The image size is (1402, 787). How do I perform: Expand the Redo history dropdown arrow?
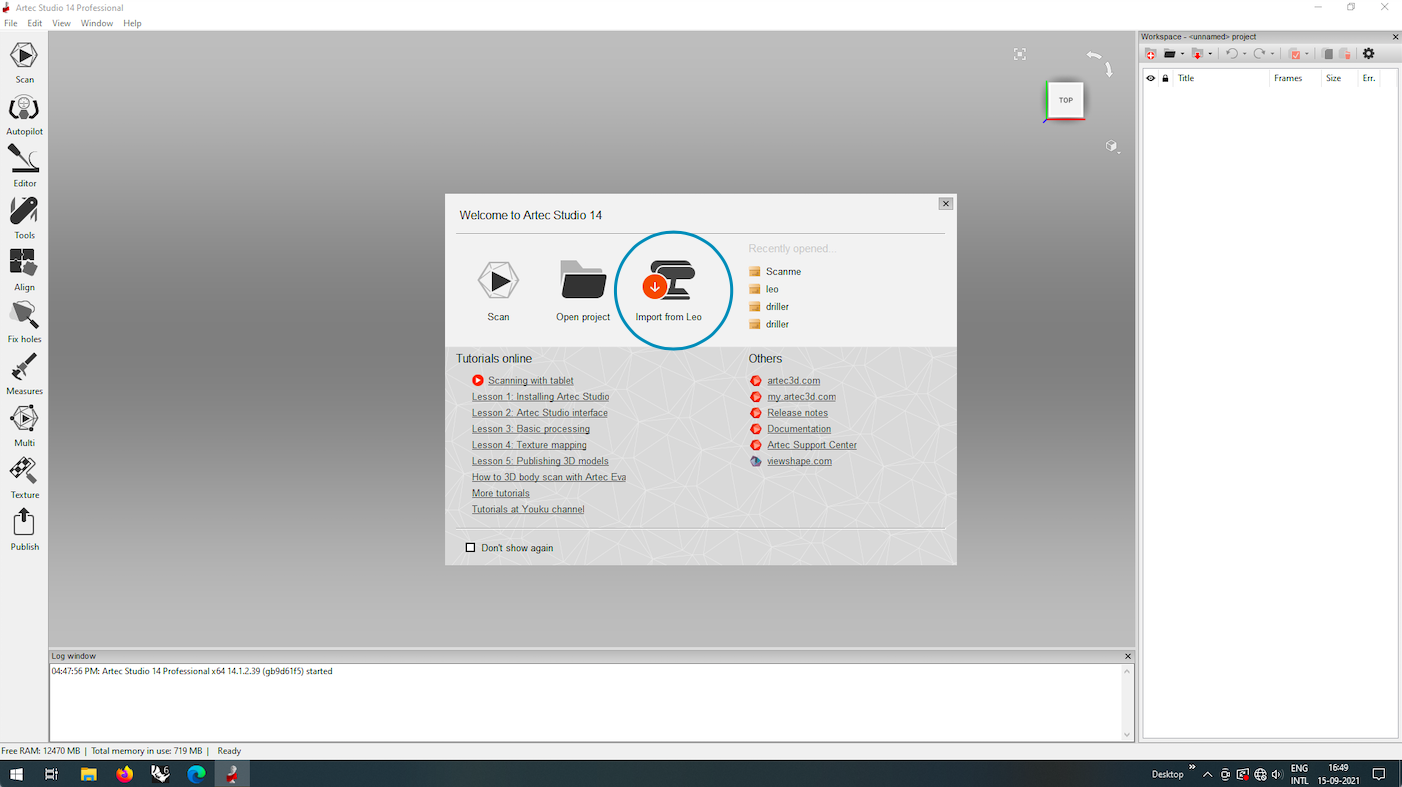tap(1272, 54)
